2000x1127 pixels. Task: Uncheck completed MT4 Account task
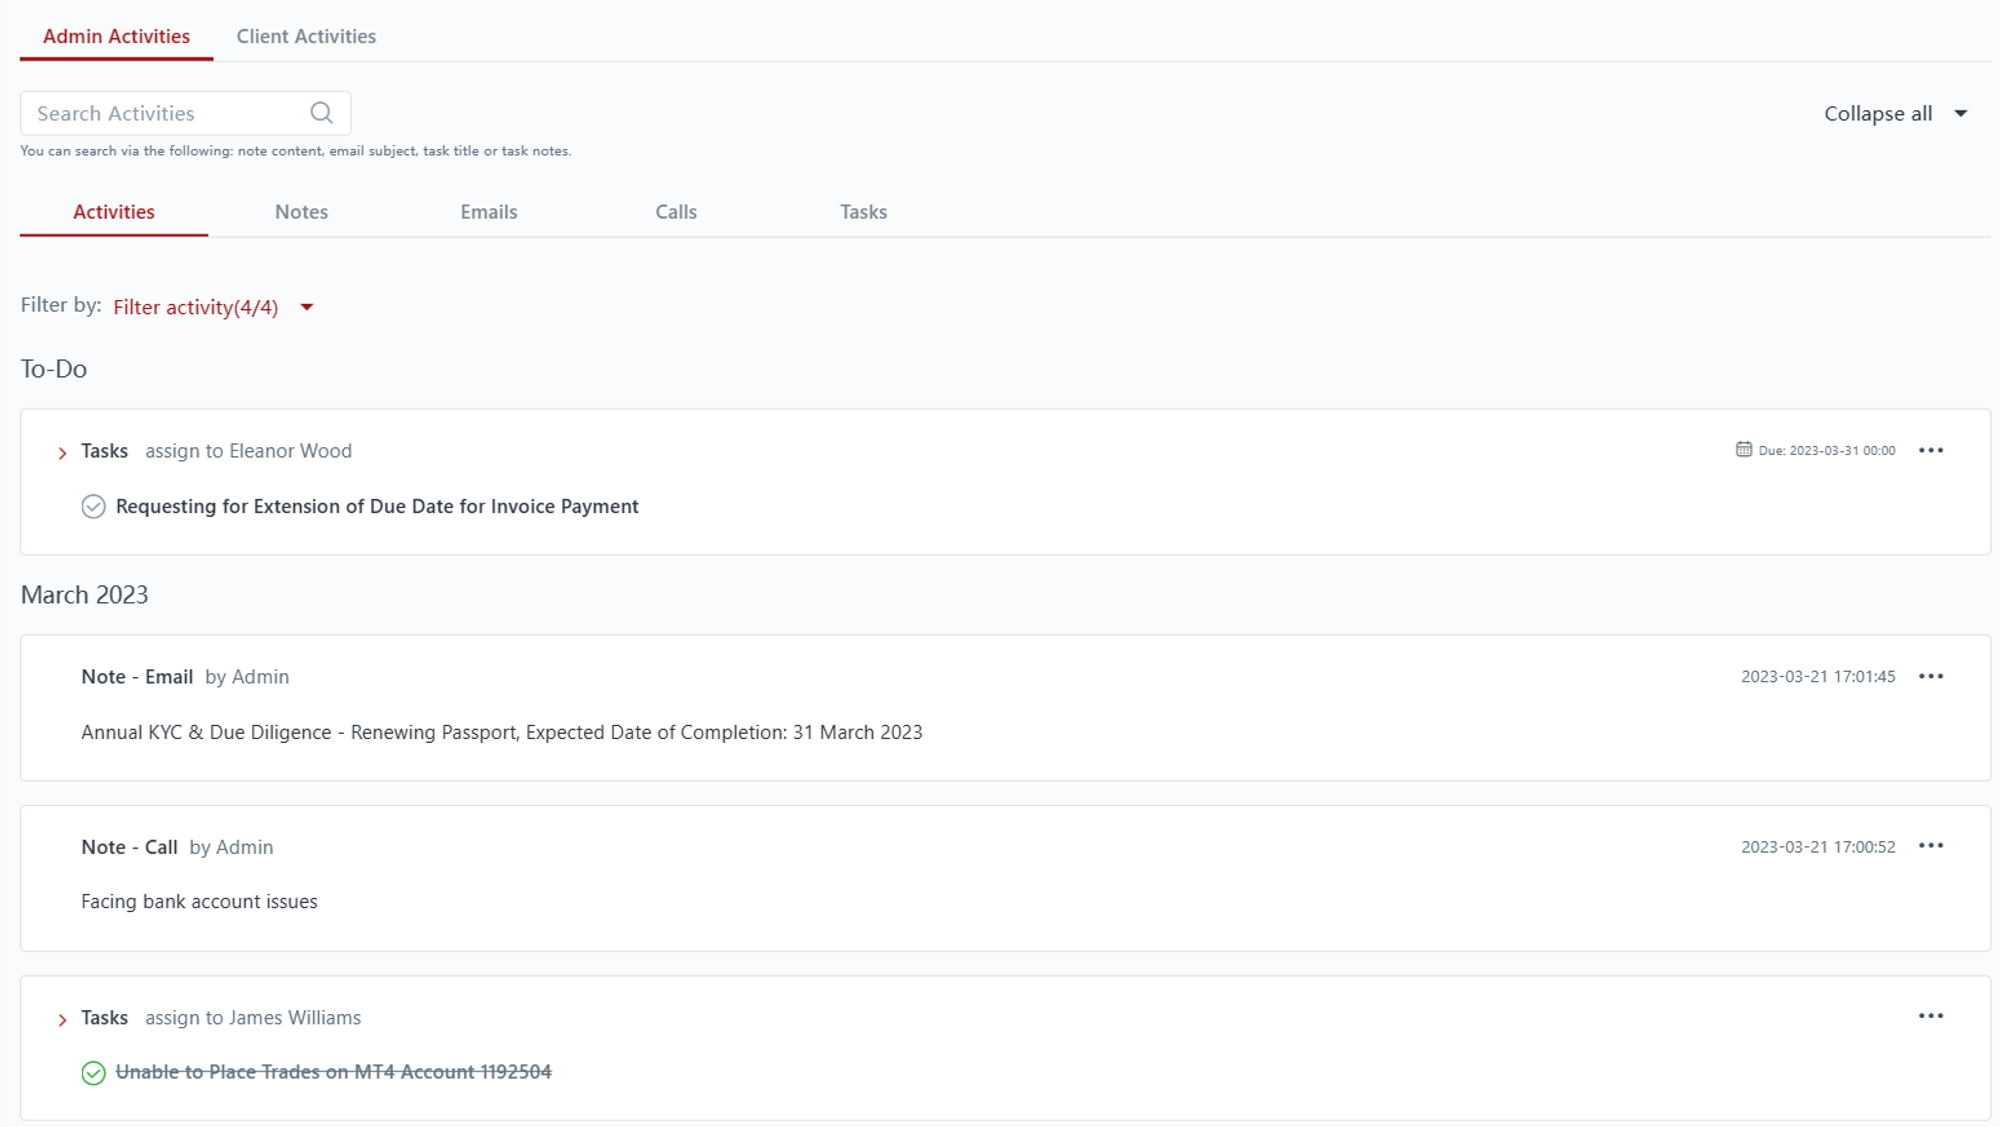point(93,1073)
